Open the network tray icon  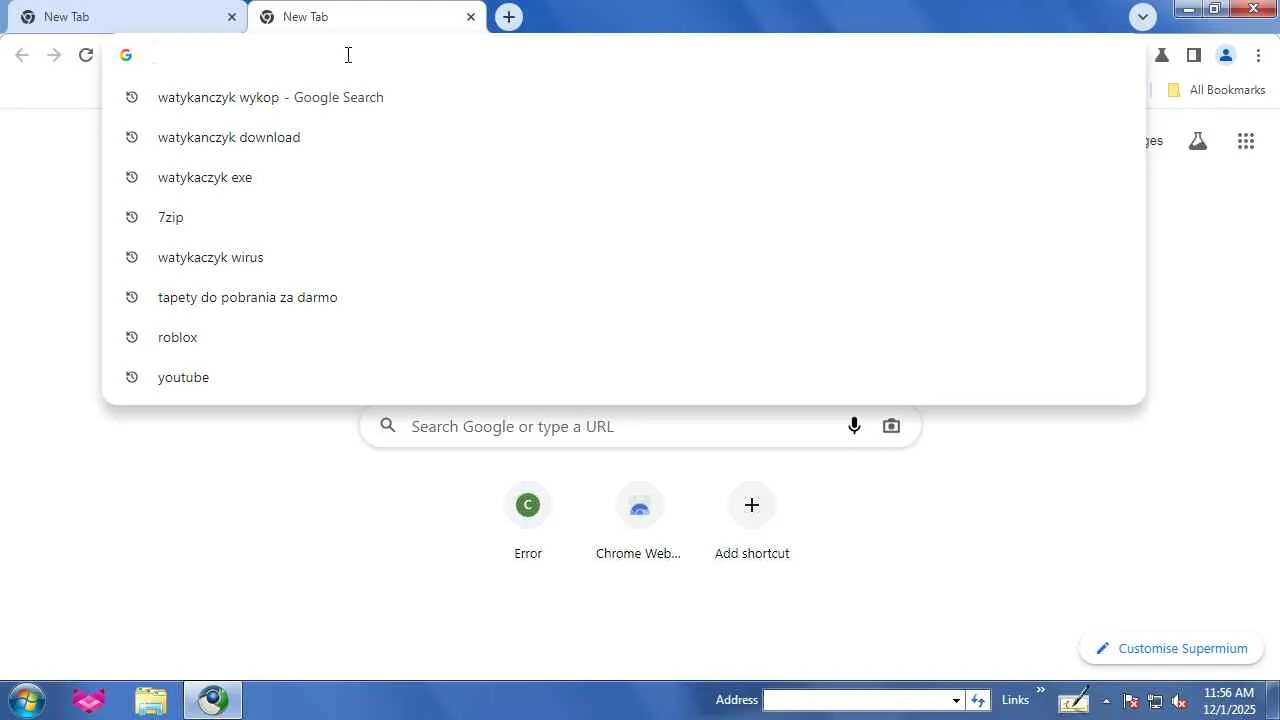point(1156,701)
